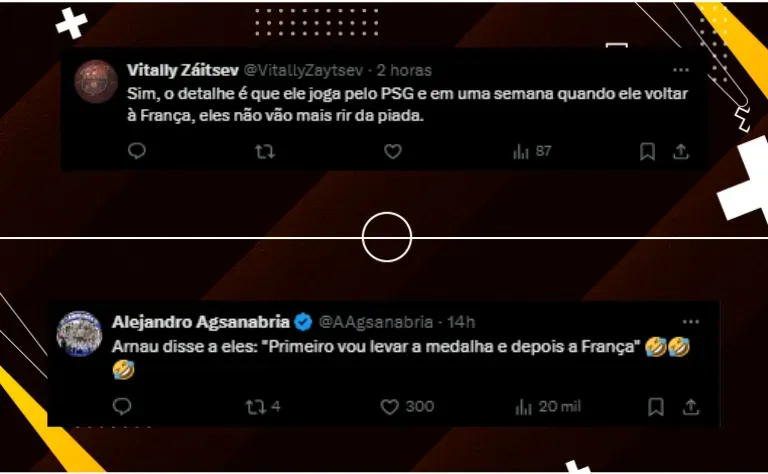The image size is (768, 474).
Task: Open Vitally Záitsev's profile picture
Action: (96, 81)
